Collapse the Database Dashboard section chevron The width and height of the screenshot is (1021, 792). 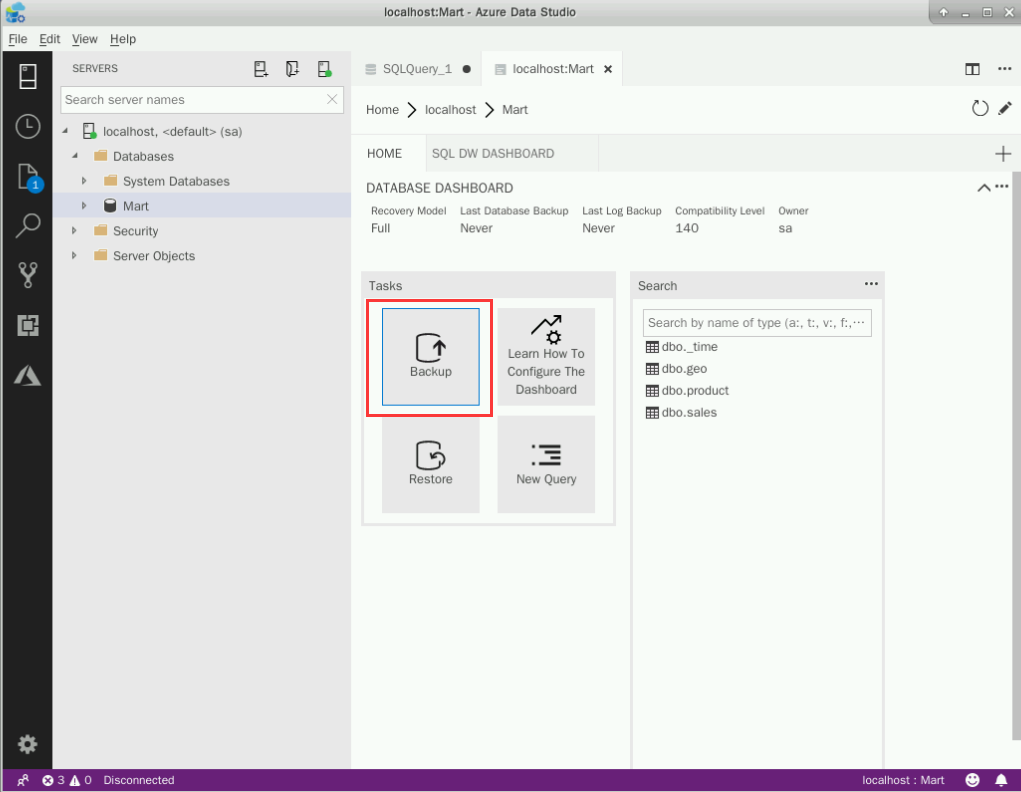click(x=983, y=187)
